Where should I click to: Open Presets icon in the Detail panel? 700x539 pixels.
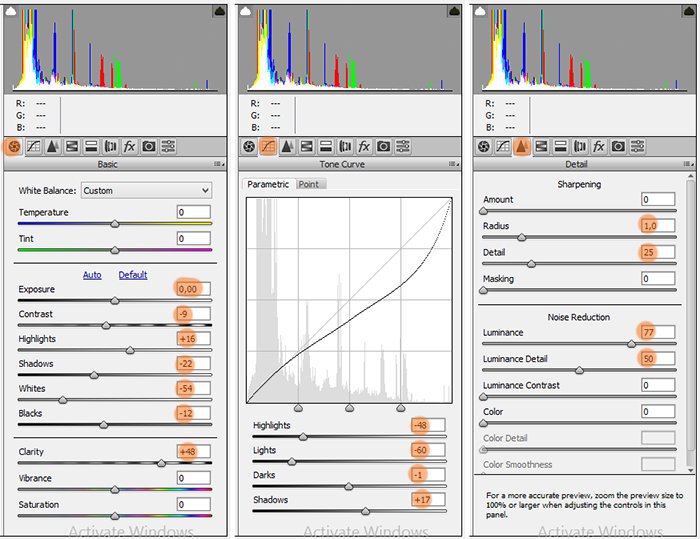coord(637,146)
